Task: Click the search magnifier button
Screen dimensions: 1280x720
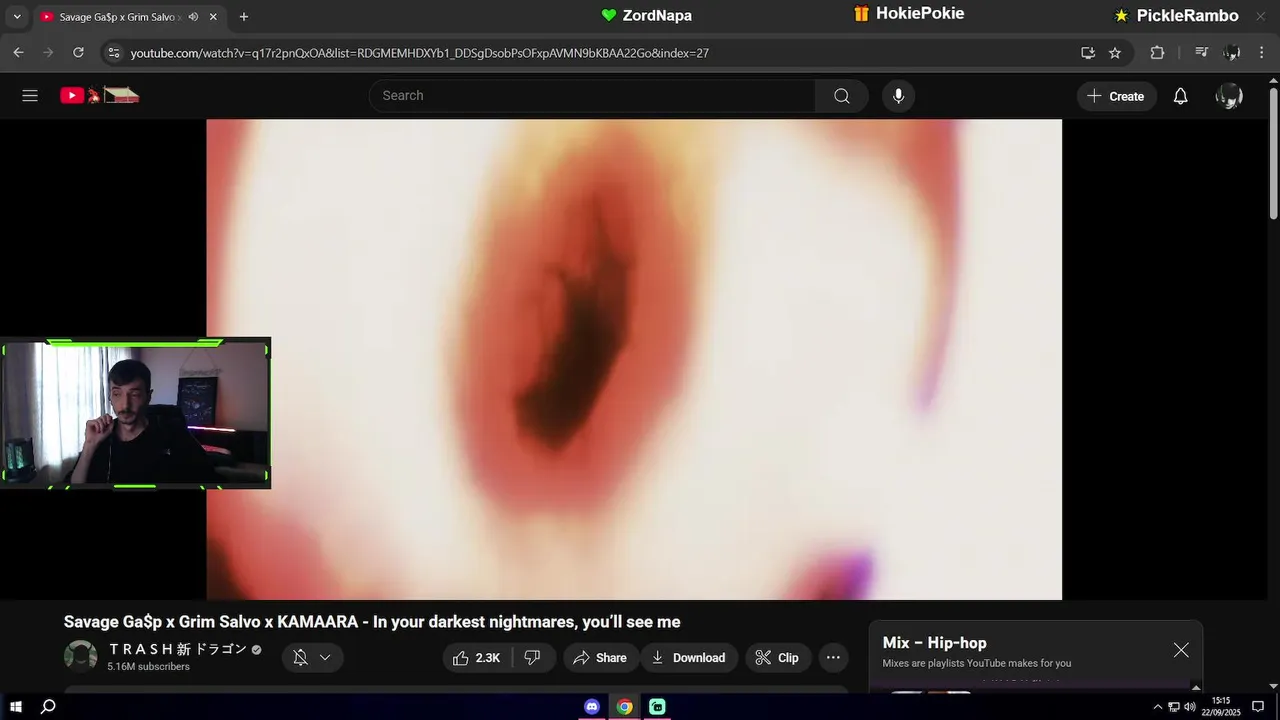Action: tap(842, 96)
